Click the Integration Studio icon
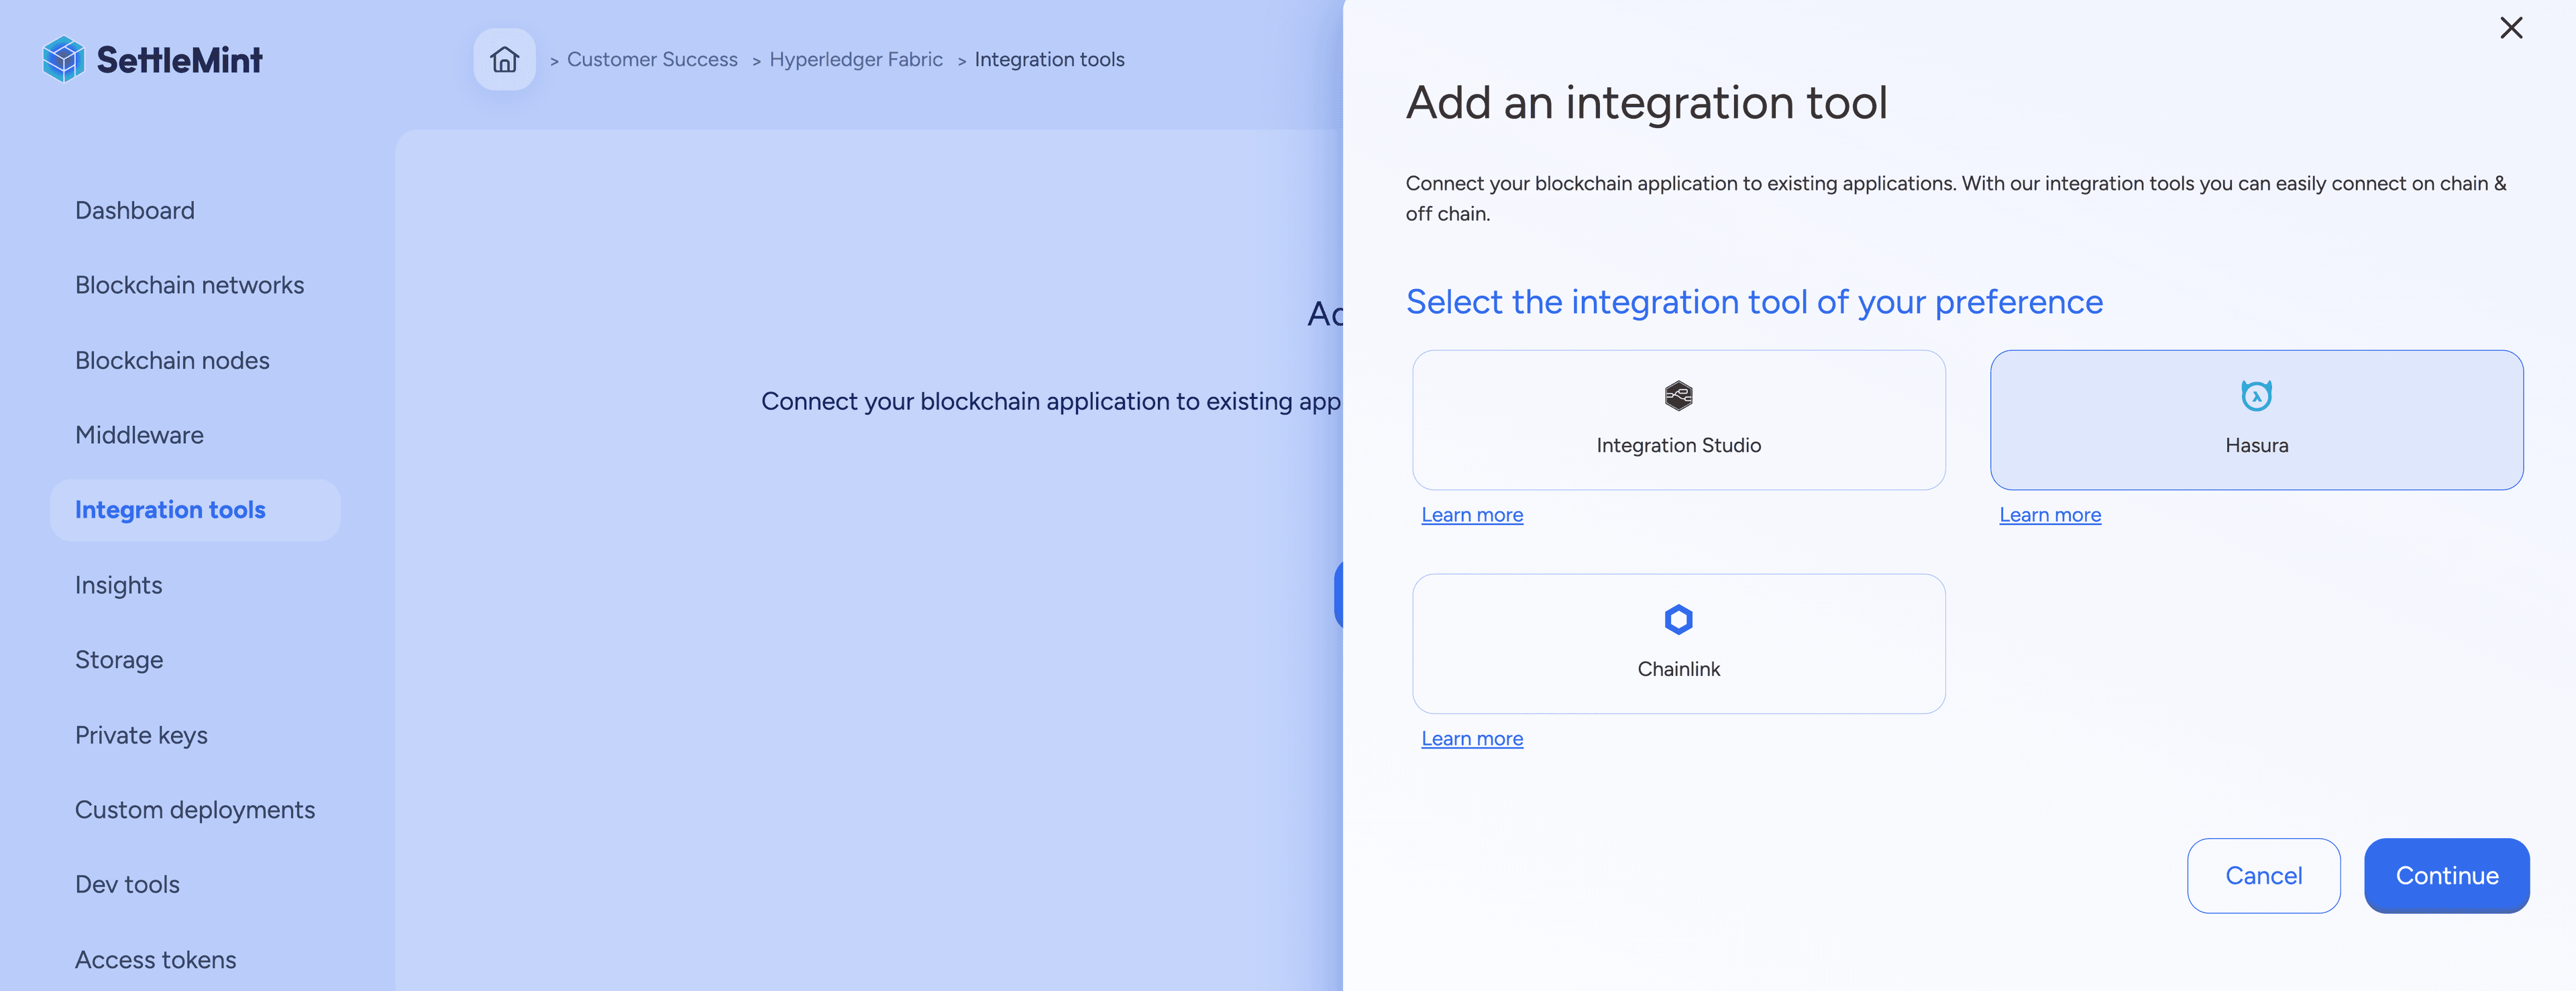This screenshot has height=991, width=2576. pos(1678,396)
